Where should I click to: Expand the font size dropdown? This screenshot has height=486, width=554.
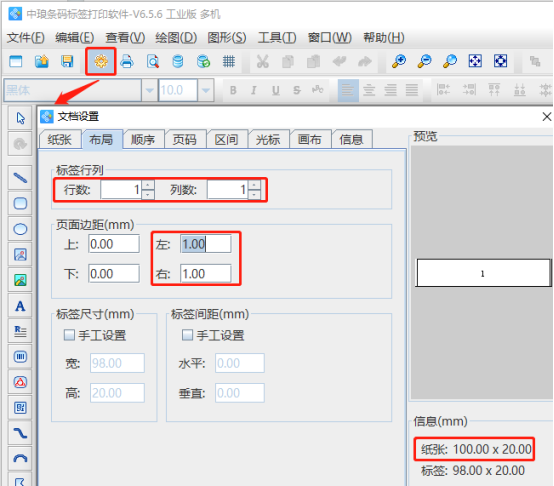click(206, 90)
